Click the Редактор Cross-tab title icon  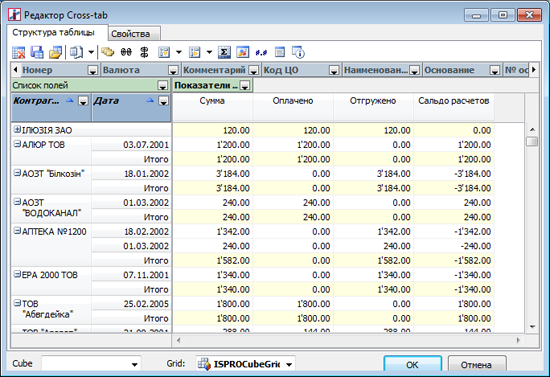14,15
